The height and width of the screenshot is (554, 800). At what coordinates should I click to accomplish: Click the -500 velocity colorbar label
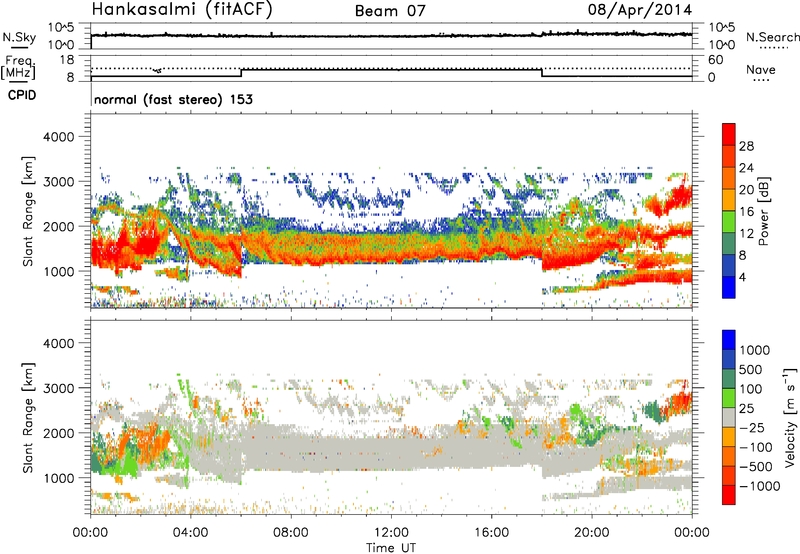coord(755,467)
